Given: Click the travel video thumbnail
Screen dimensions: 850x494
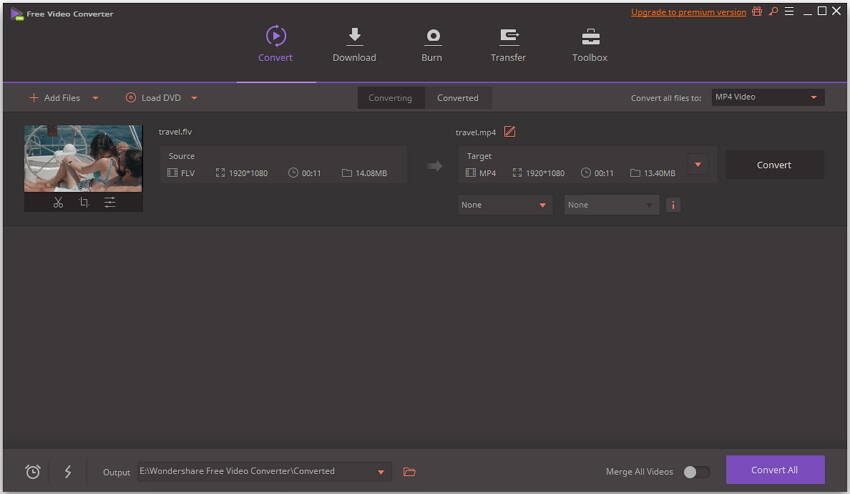Looking at the screenshot, I should [x=83, y=158].
